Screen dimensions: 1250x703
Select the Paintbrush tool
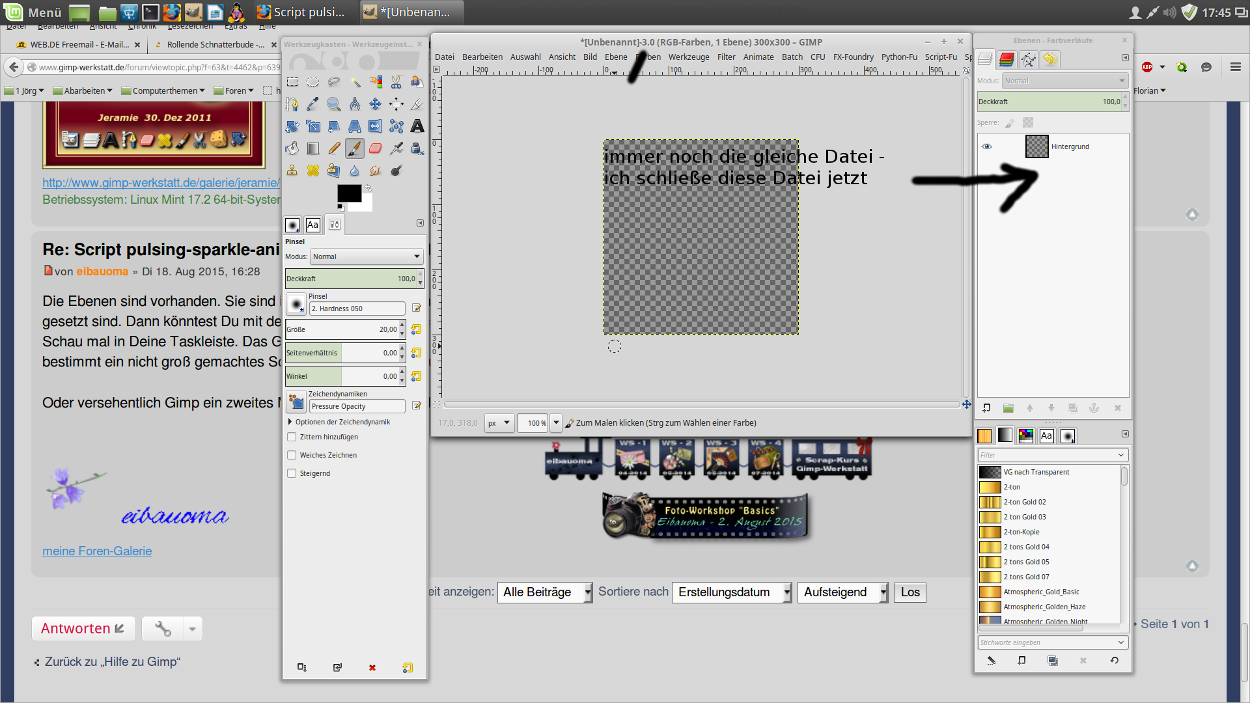355,148
